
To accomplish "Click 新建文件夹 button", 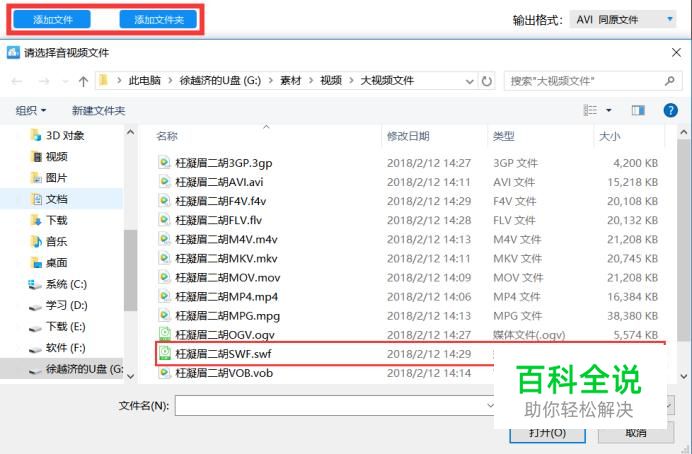I will coord(98,110).
